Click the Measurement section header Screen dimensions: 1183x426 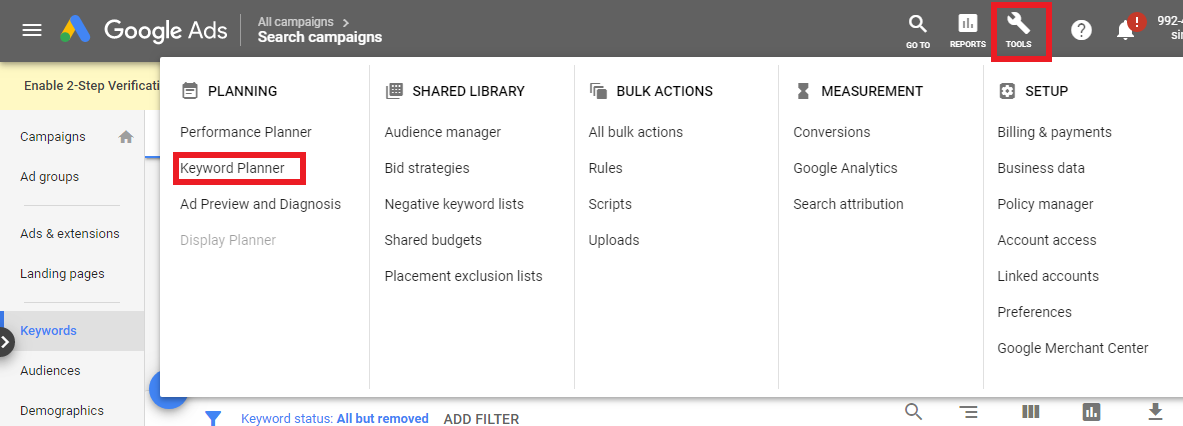[x=872, y=91]
